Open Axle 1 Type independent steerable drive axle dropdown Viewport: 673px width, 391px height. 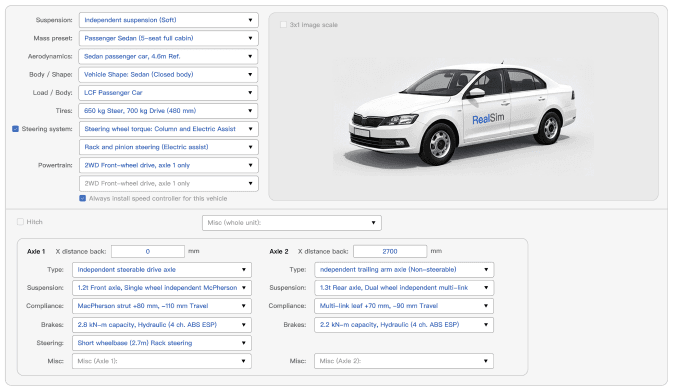[162, 270]
